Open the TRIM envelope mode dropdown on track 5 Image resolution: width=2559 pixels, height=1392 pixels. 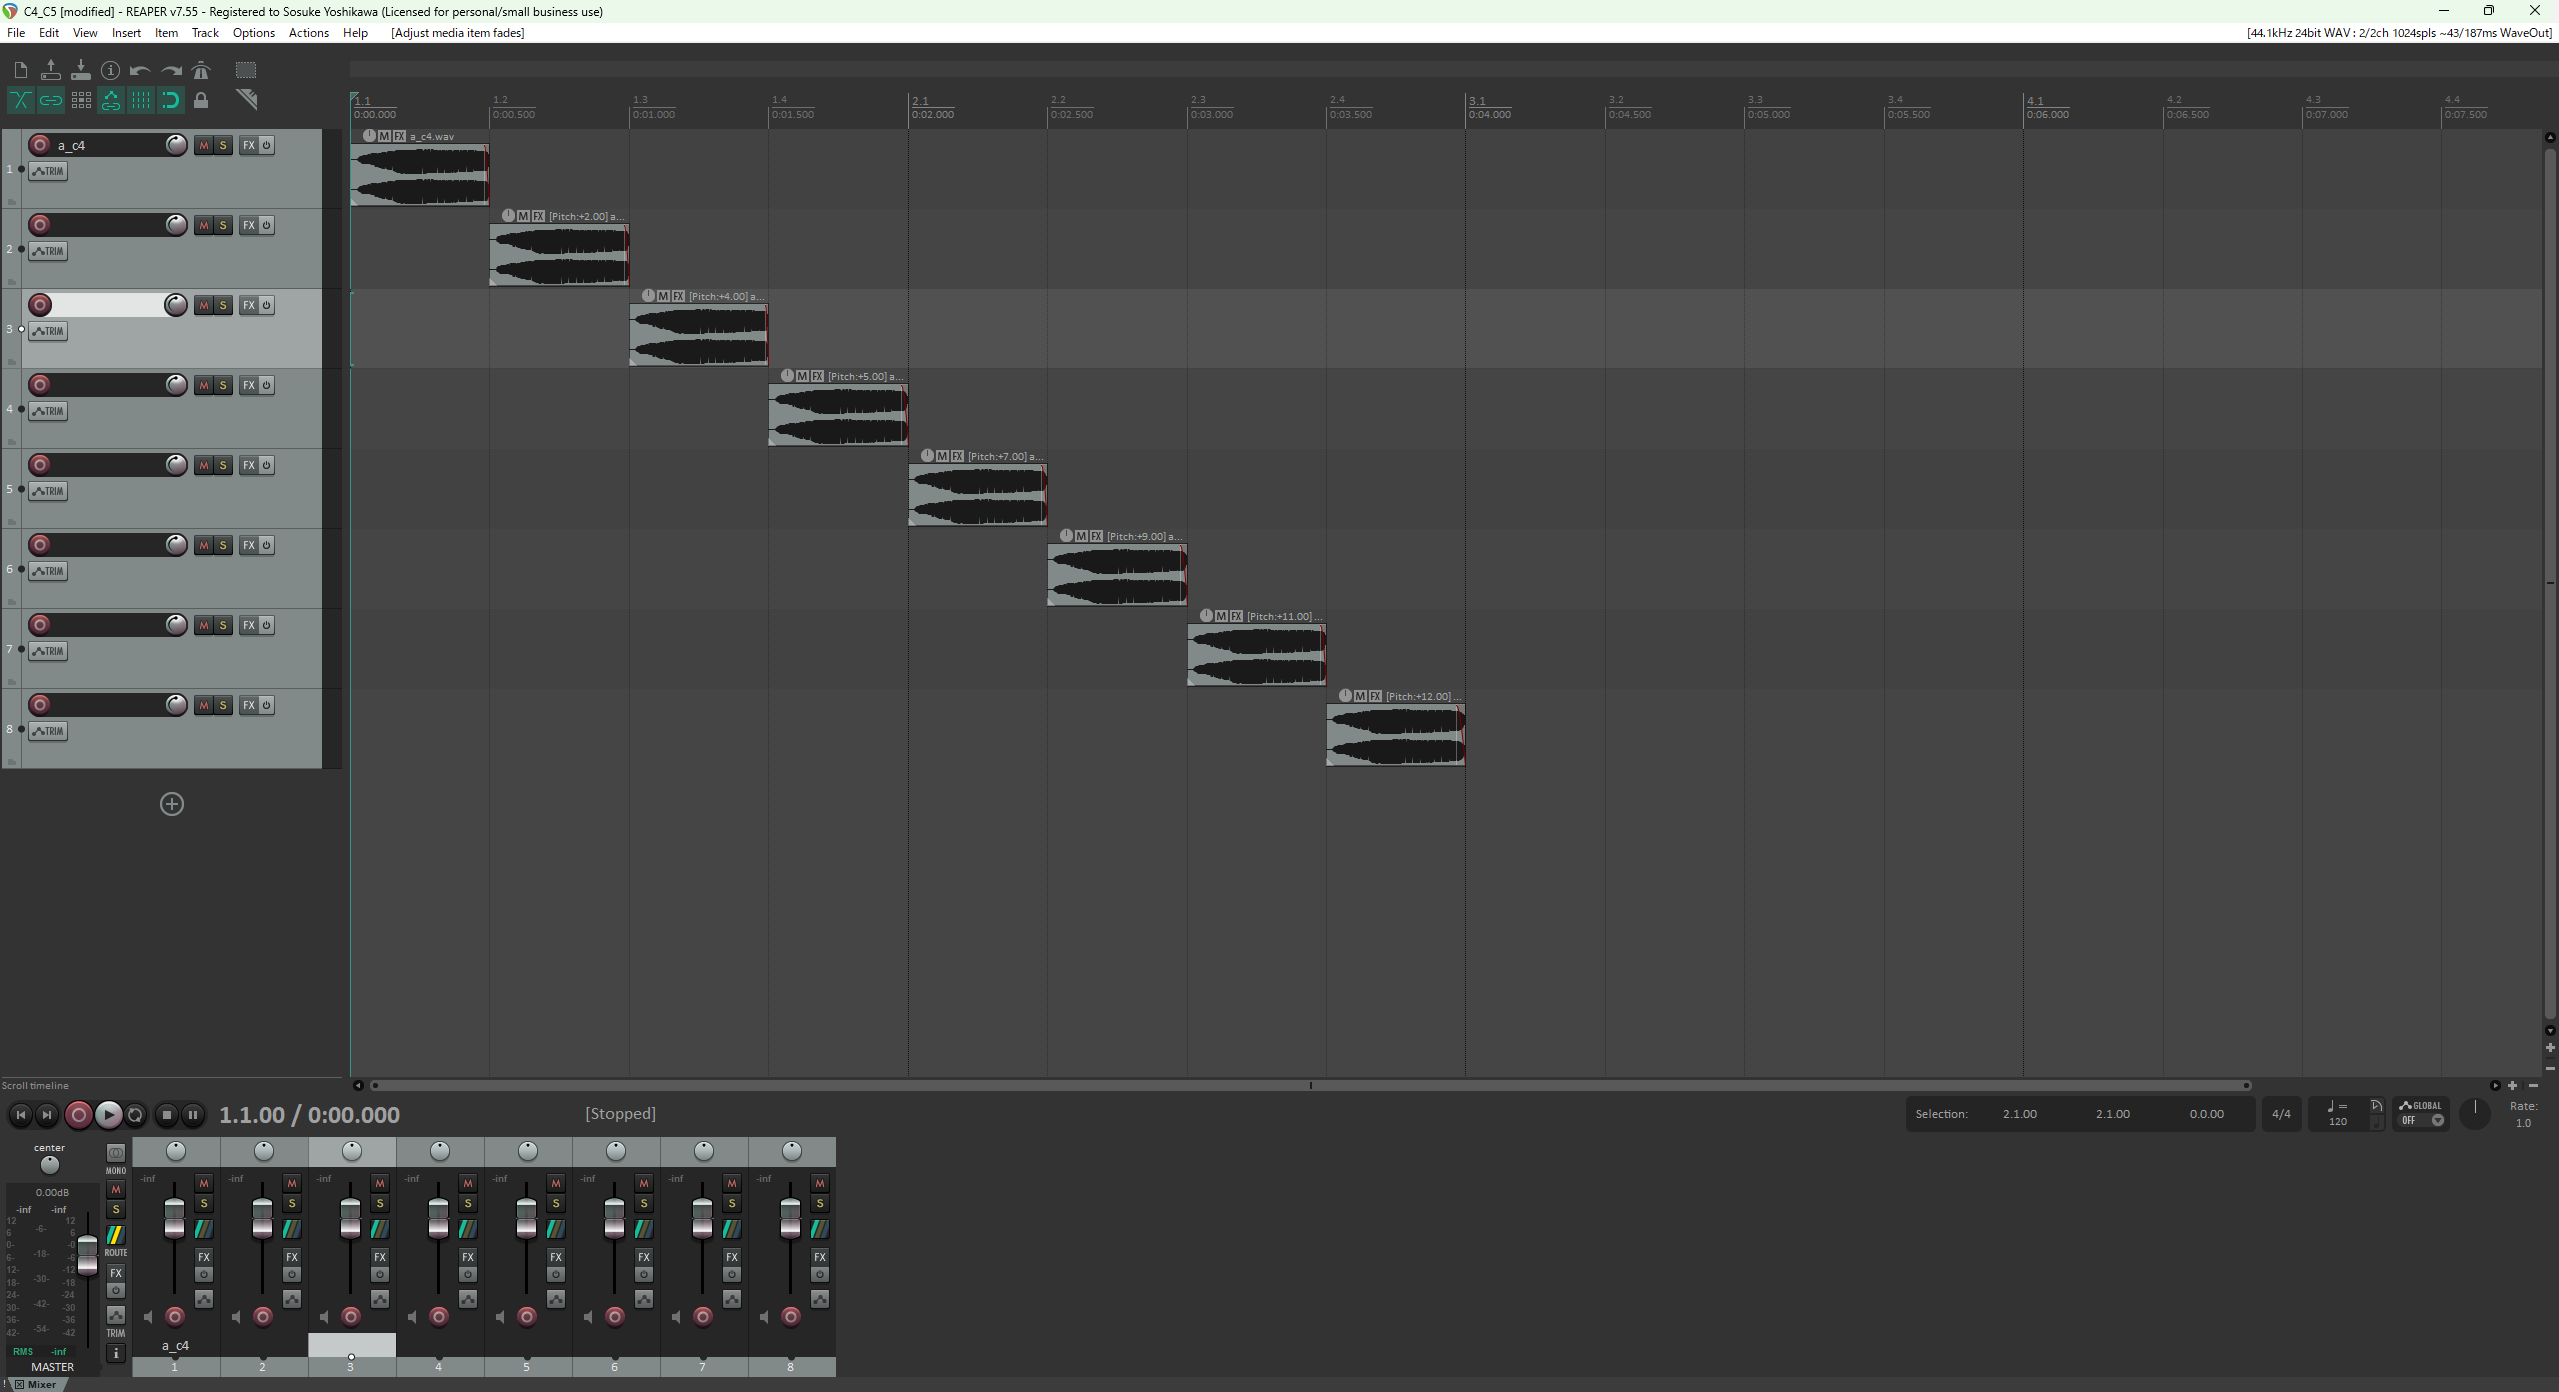click(48, 491)
